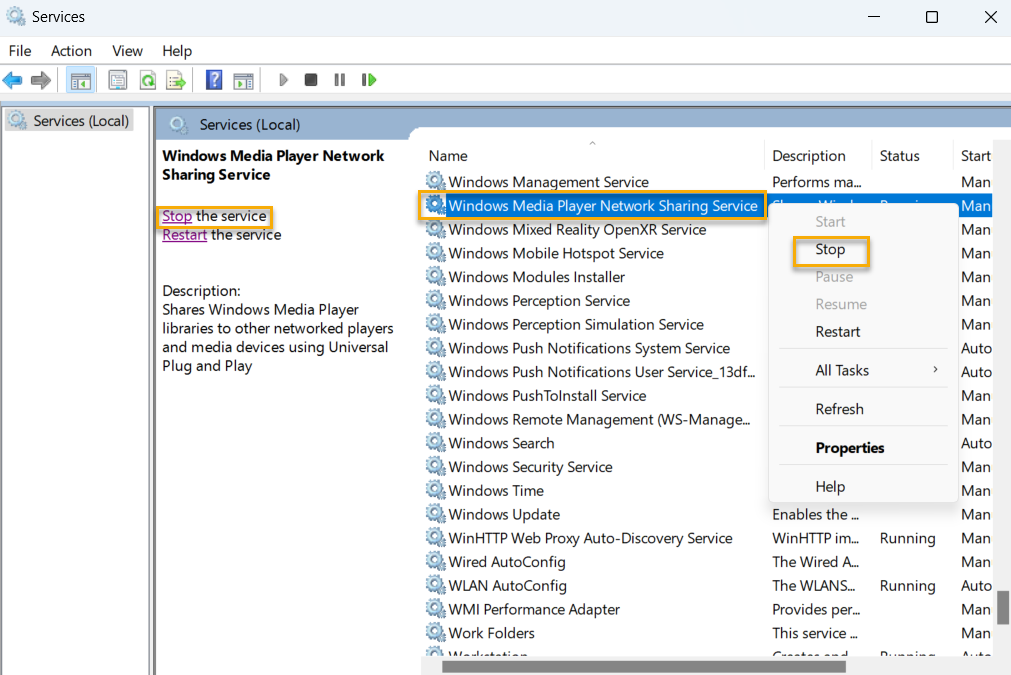The image size is (1011, 675).
Task: Click the Restart the service link
Action: tap(184, 234)
